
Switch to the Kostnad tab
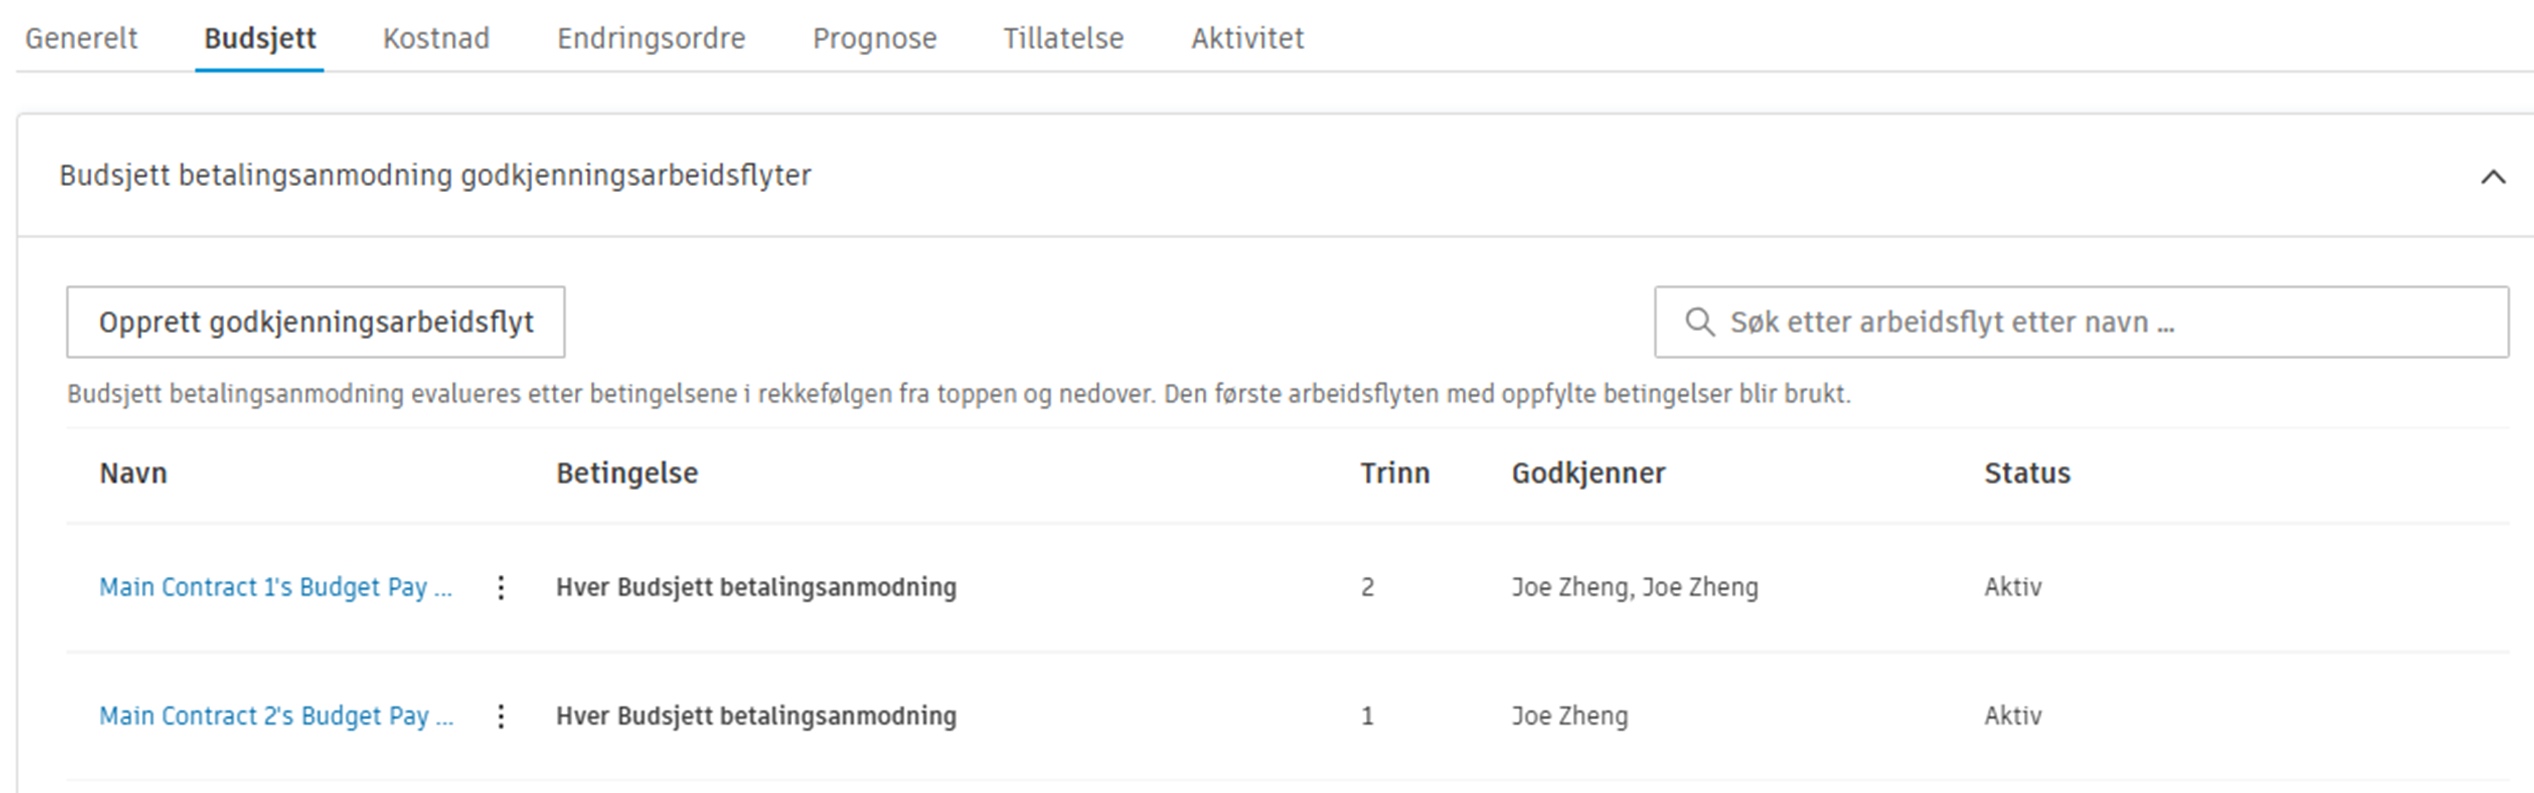click(436, 38)
